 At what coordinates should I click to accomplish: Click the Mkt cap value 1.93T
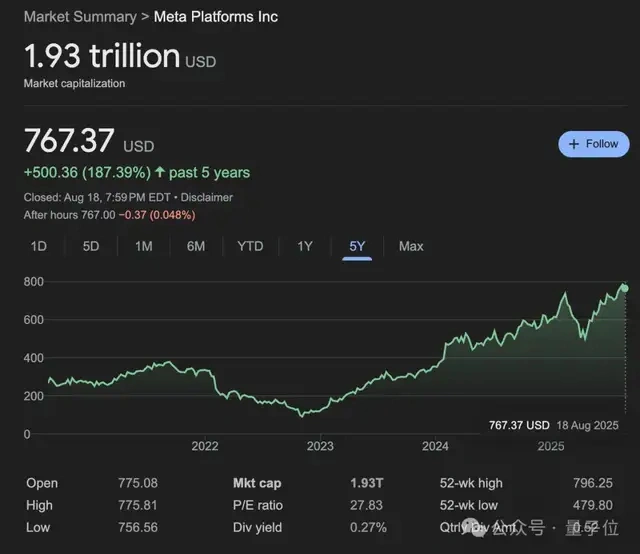click(367, 483)
